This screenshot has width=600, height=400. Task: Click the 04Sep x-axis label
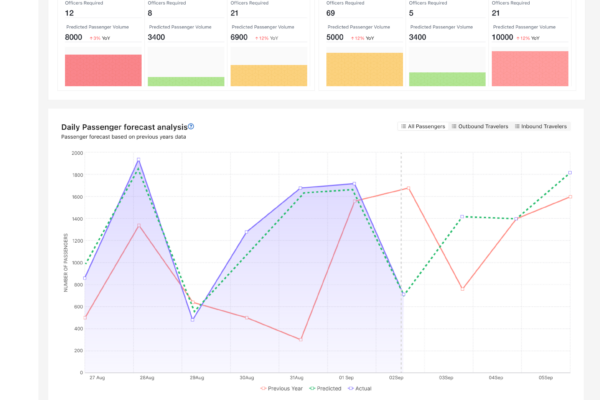496,378
